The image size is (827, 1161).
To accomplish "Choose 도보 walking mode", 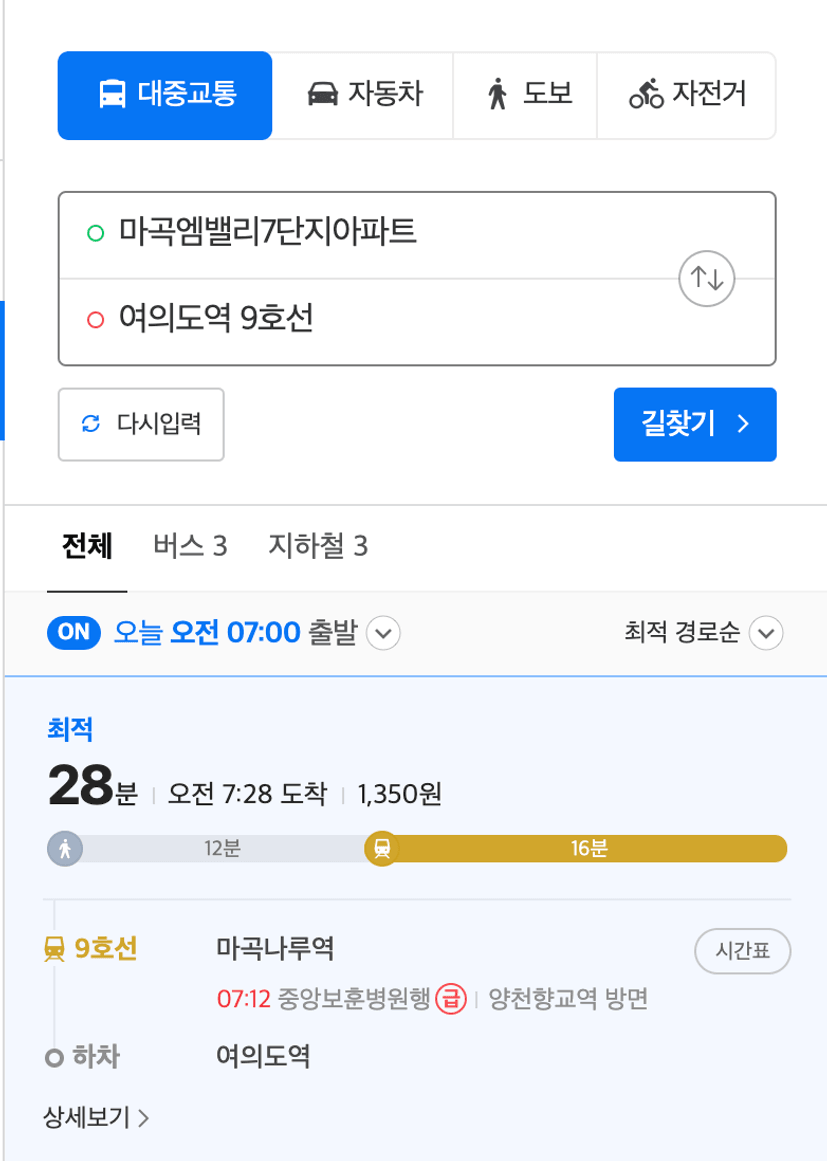I will 525,96.
